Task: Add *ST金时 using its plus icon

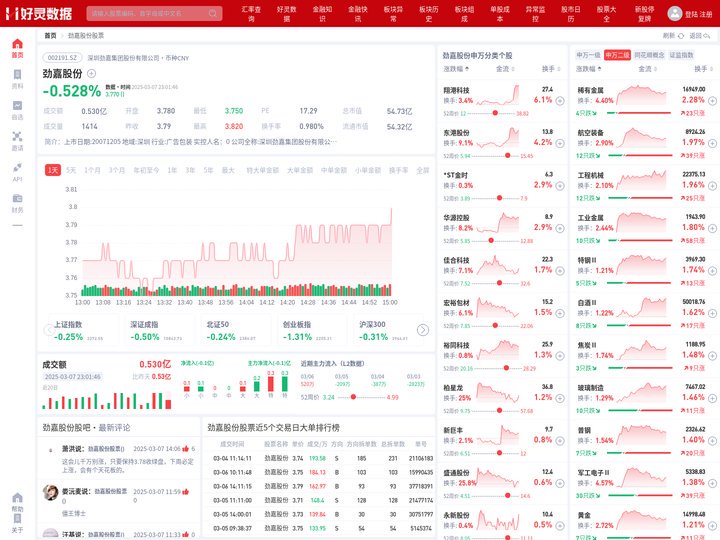Action: (x=560, y=186)
